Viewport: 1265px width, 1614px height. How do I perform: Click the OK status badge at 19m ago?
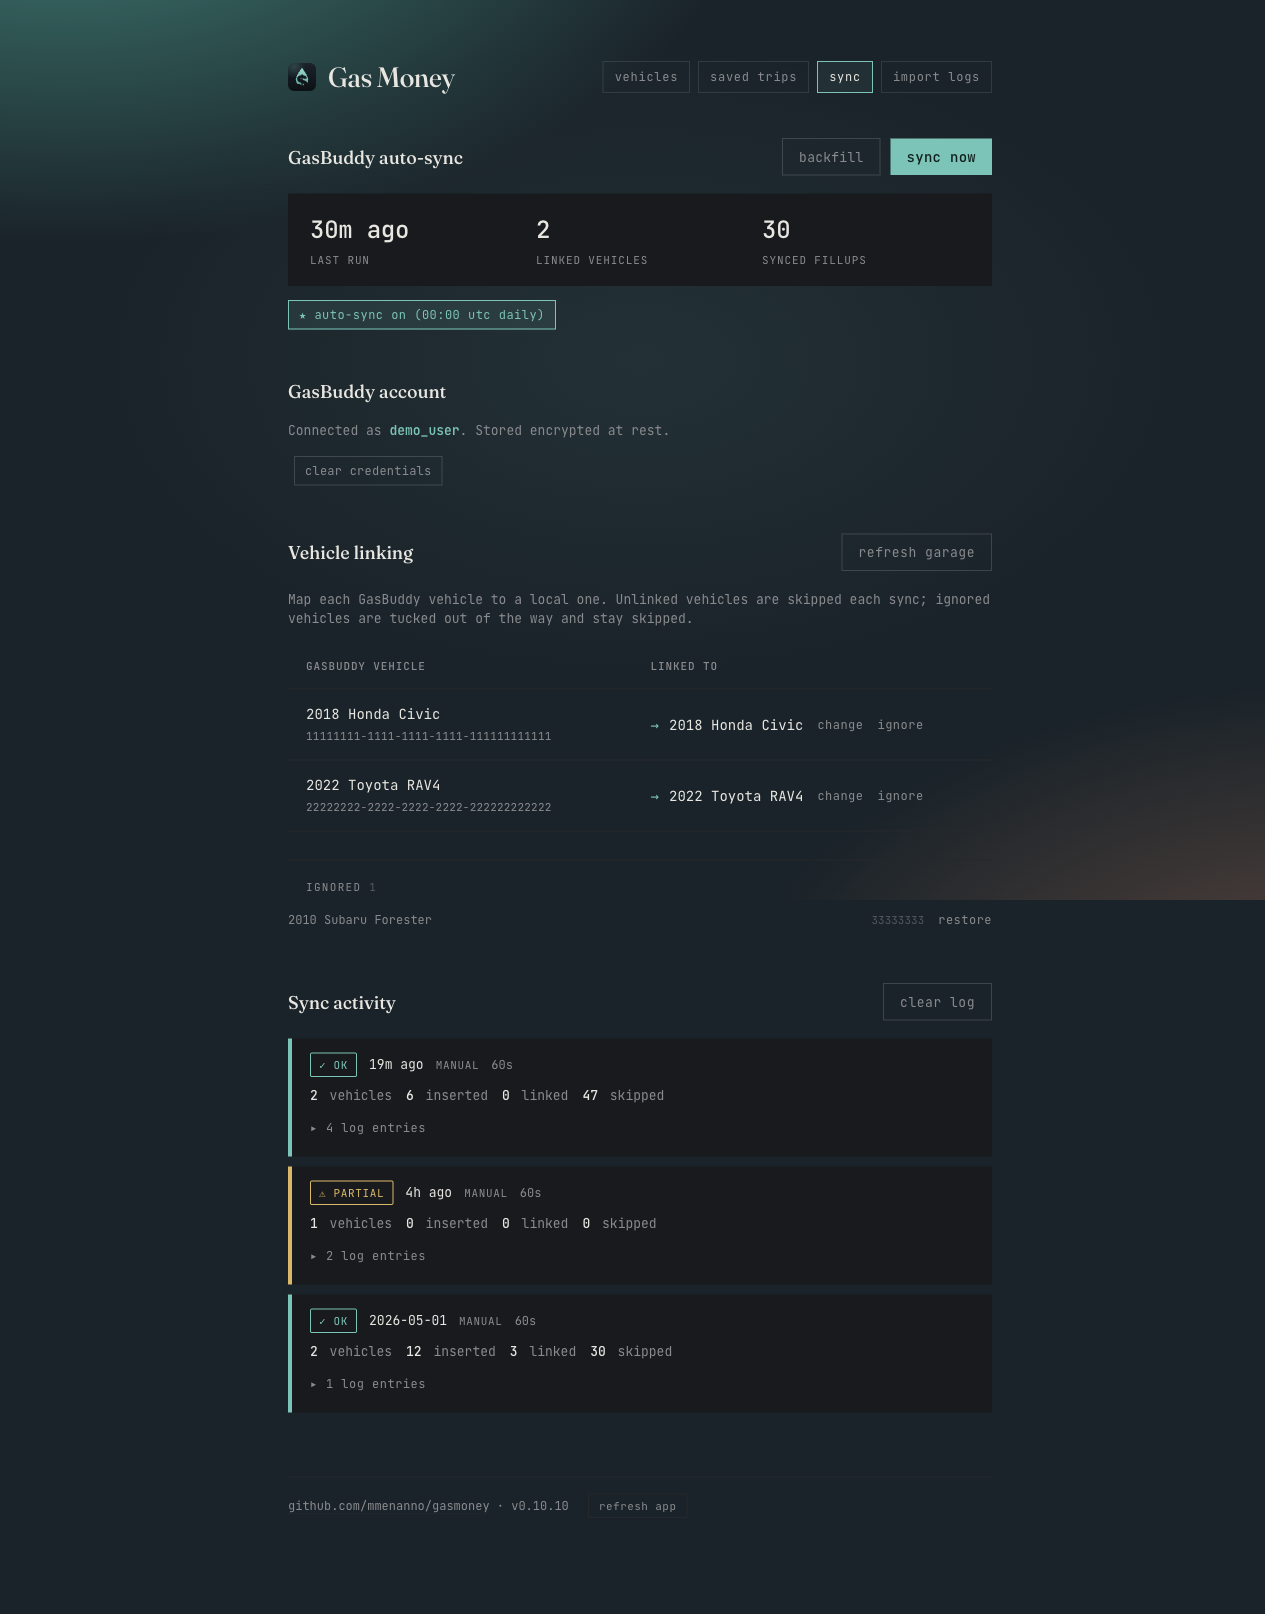click(333, 1065)
